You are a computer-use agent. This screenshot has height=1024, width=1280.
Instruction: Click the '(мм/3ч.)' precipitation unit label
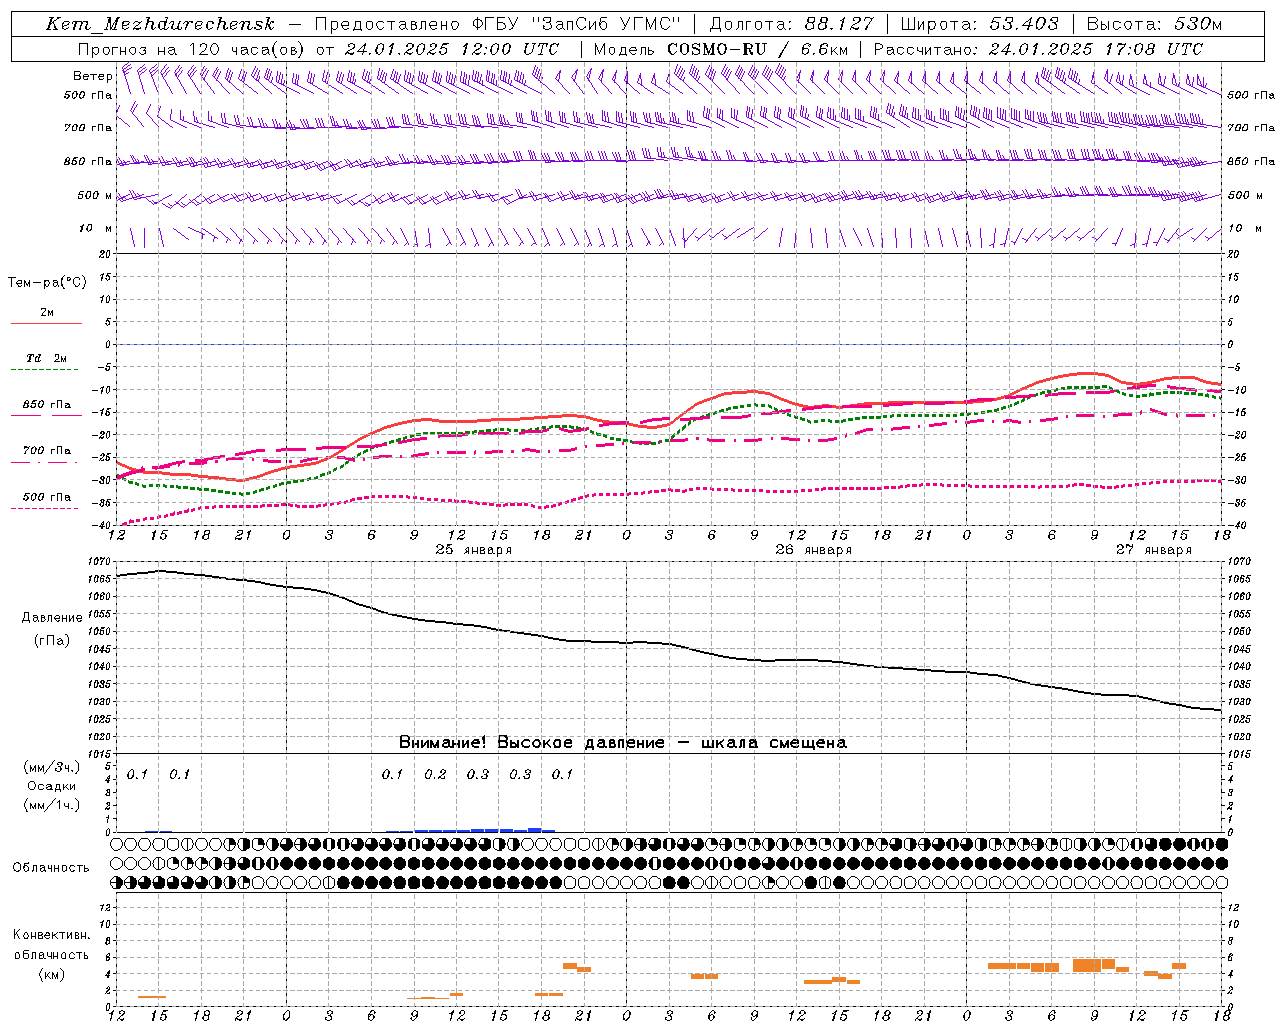[52, 767]
